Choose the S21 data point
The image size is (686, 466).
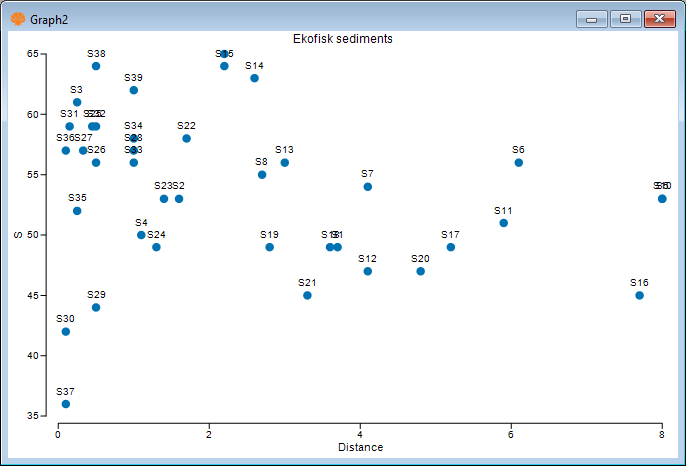coord(307,295)
